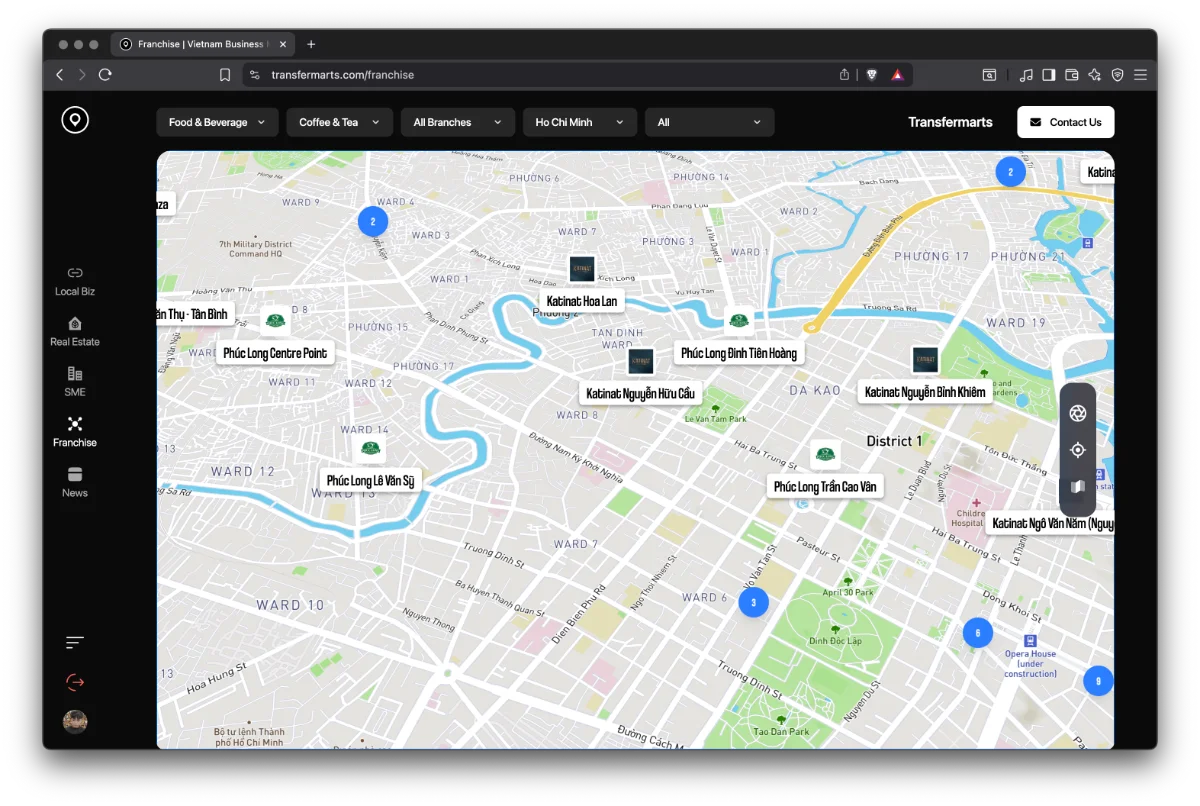Switch map style using the map icon
Image resolution: width=1200 pixels, height=806 pixels.
[x=1077, y=486]
